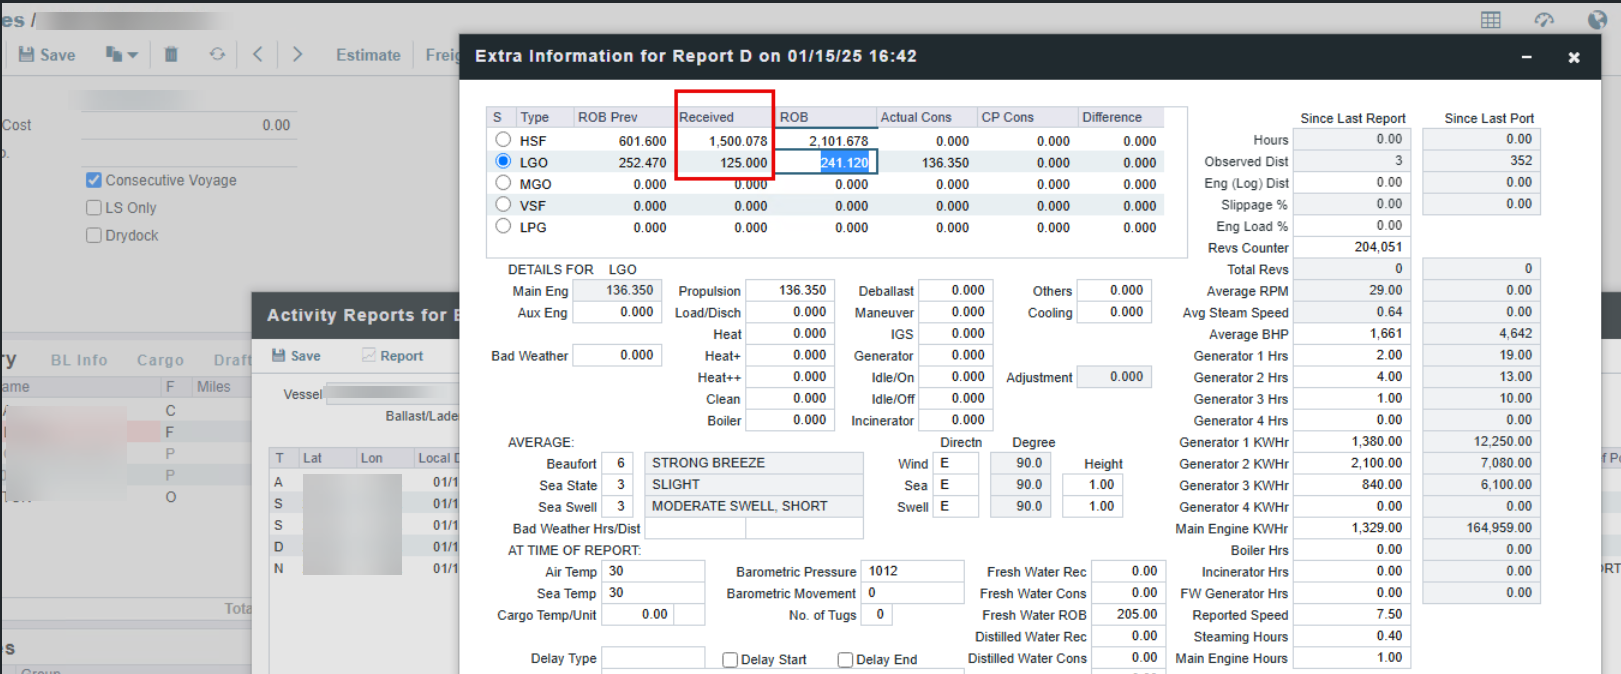
Task: Select the MGO fuel type radio button
Action: [x=503, y=183]
